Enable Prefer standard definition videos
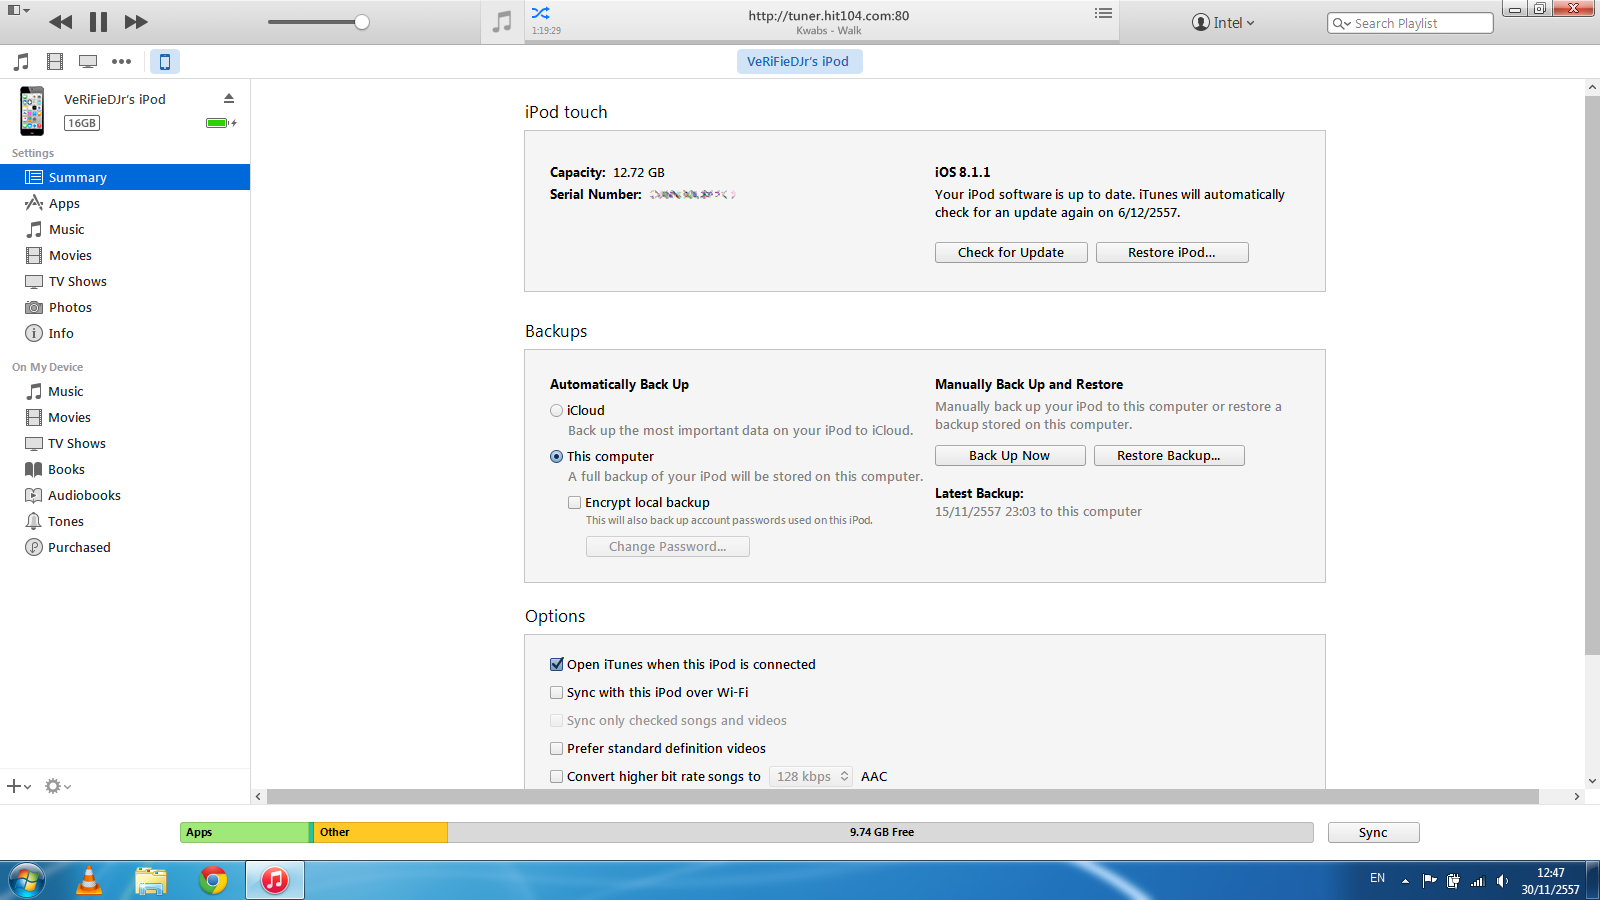1600x900 pixels. (x=557, y=748)
